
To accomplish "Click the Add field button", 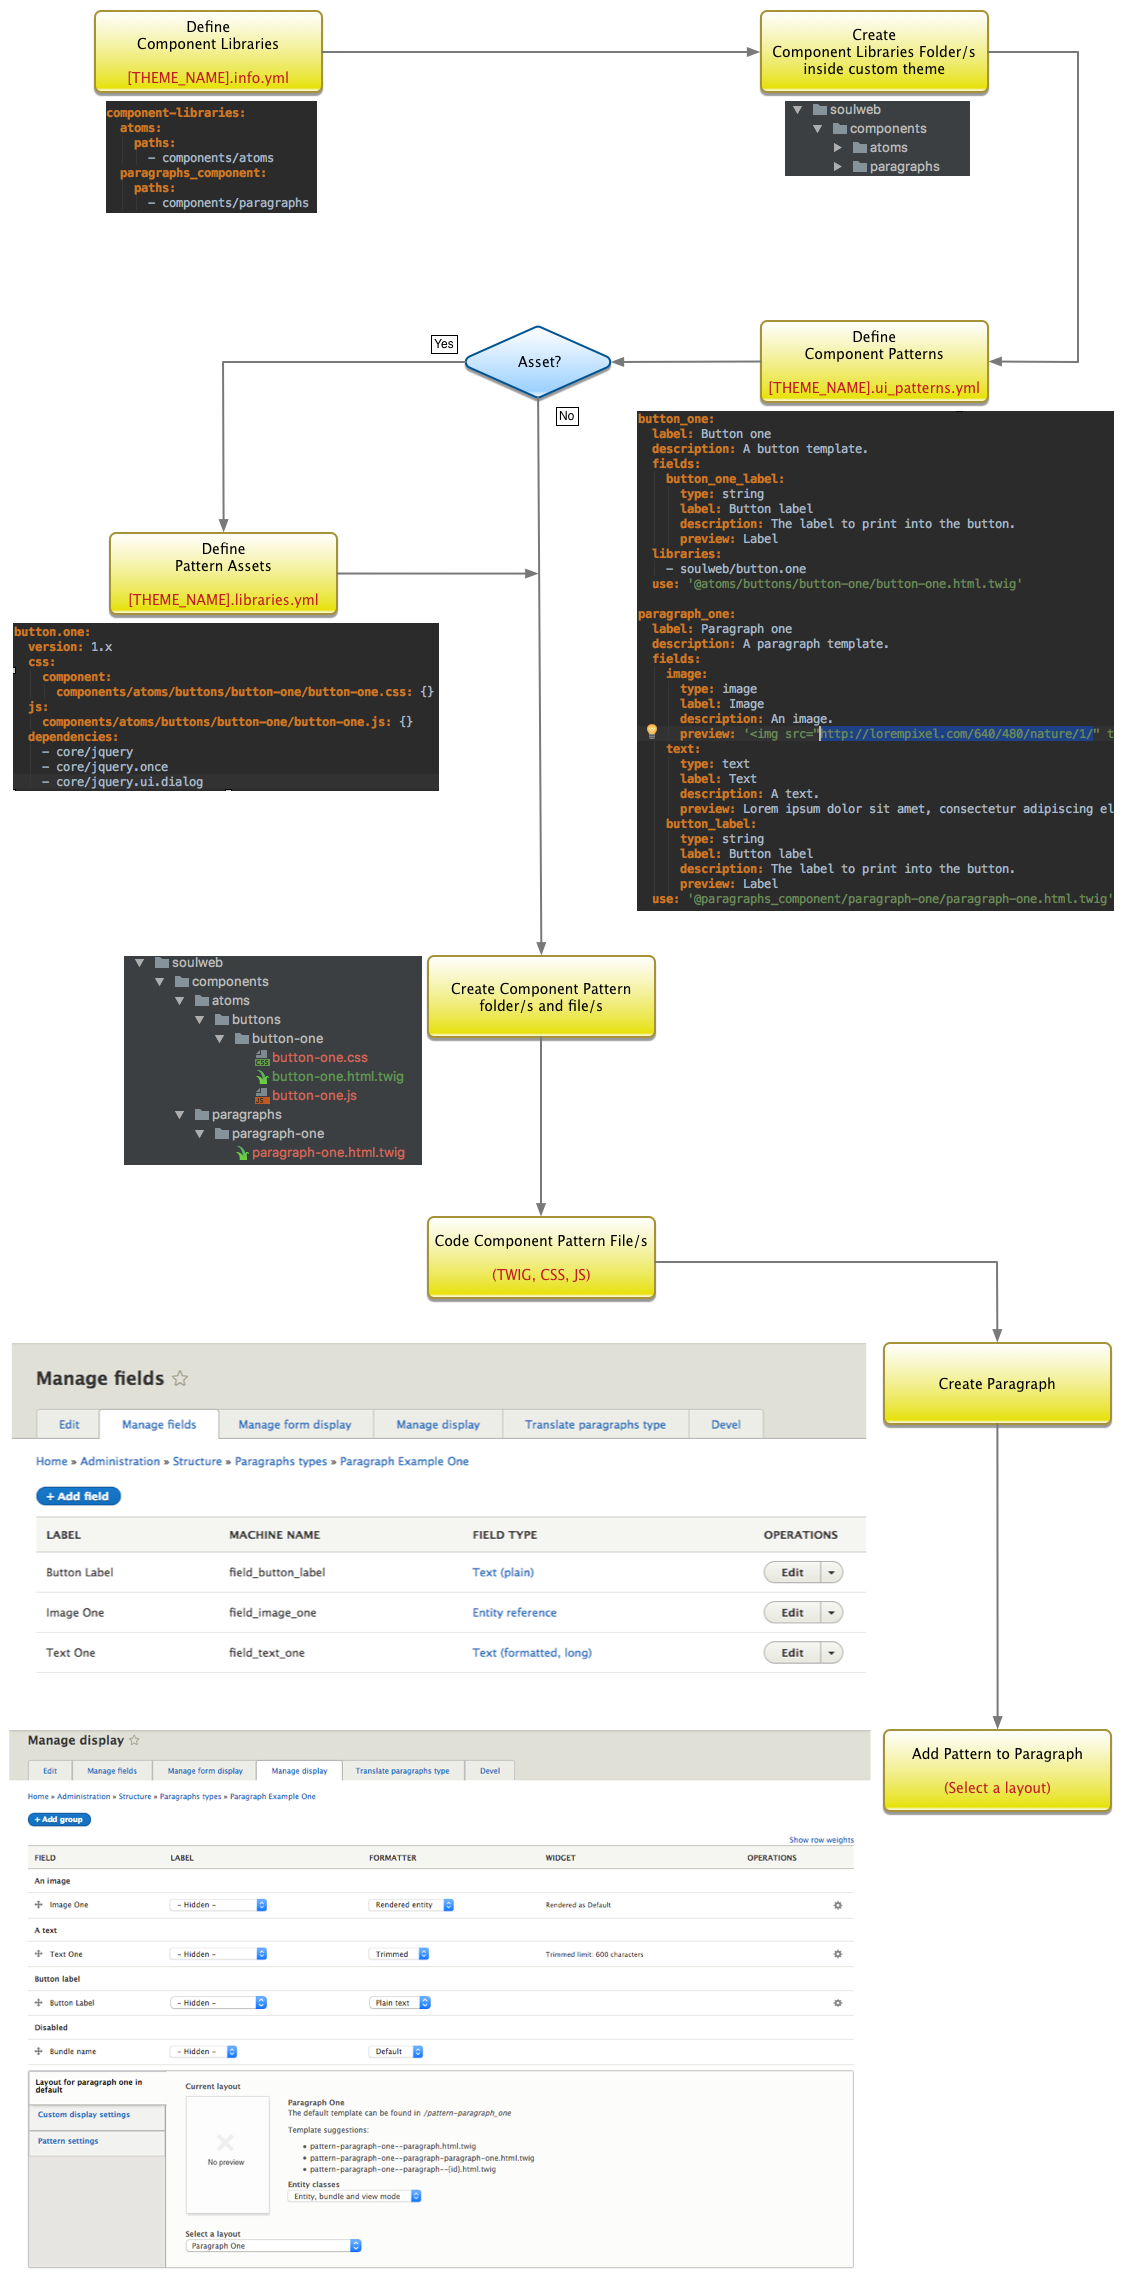I will [78, 1496].
